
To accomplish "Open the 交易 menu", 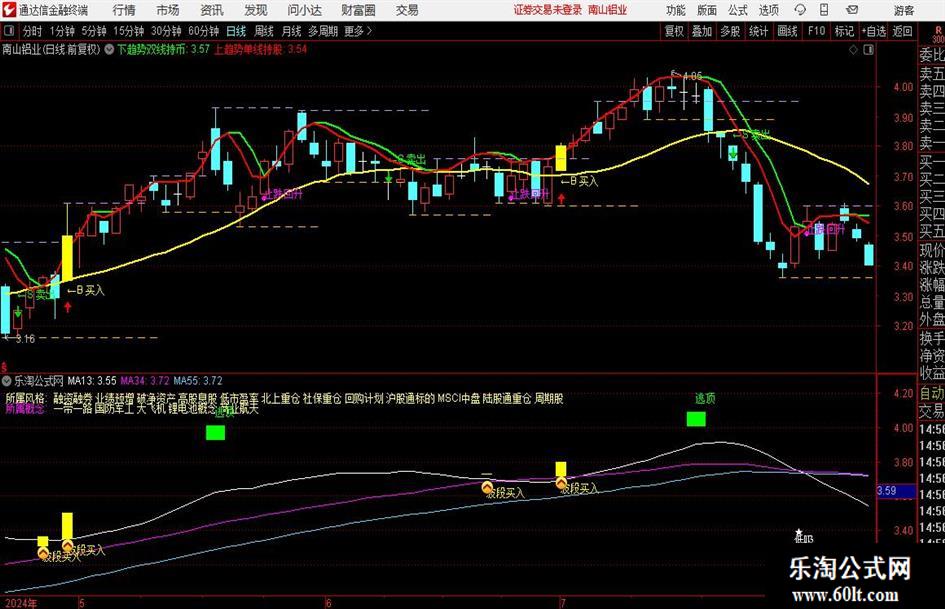I will click(407, 10).
